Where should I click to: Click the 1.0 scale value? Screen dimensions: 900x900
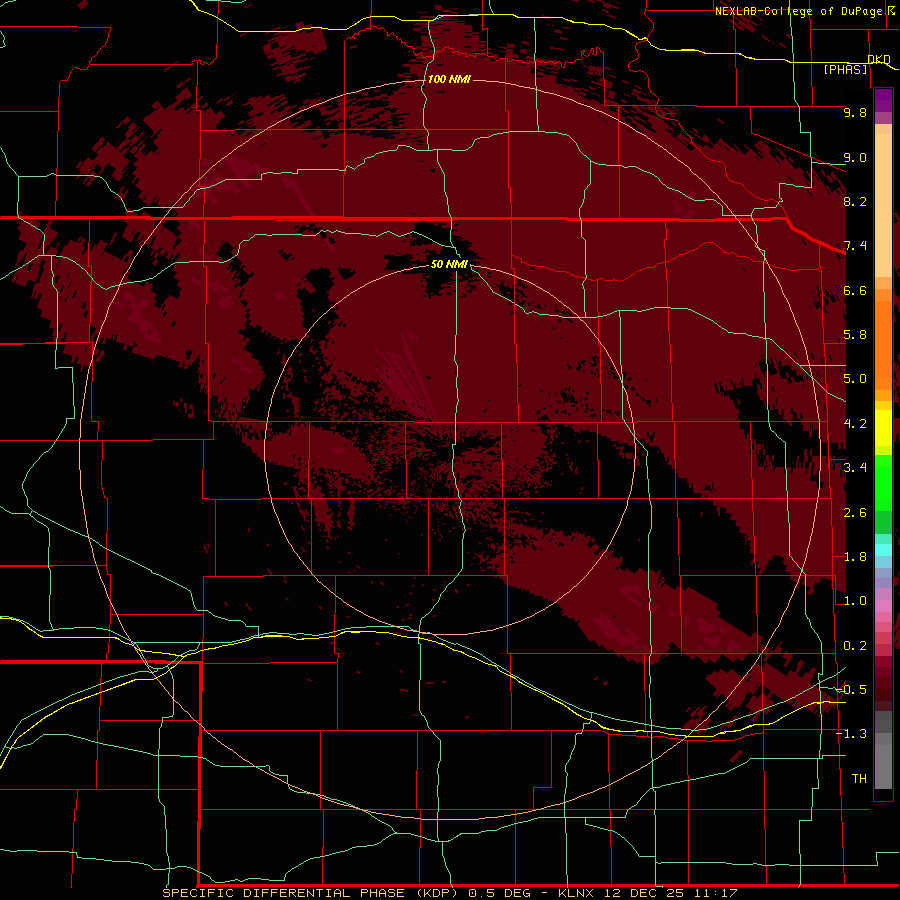855,601
